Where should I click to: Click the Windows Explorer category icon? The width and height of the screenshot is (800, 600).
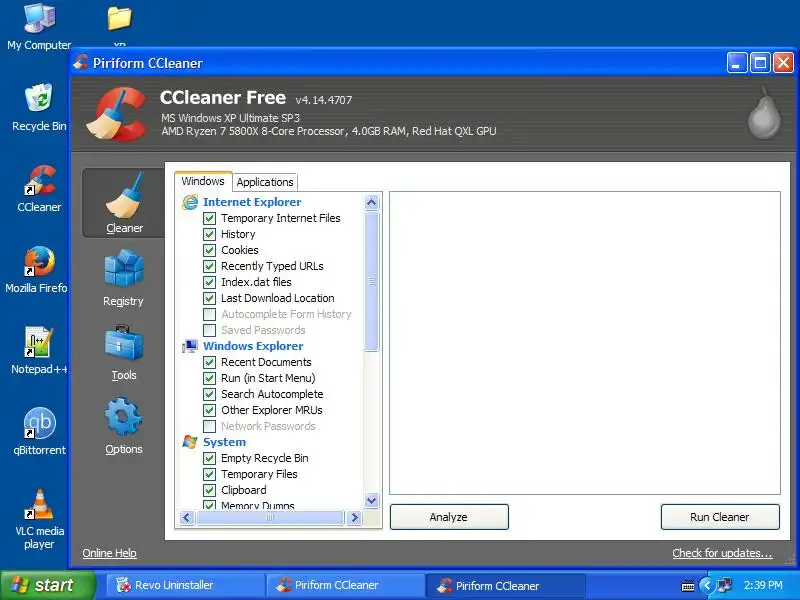click(190, 346)
